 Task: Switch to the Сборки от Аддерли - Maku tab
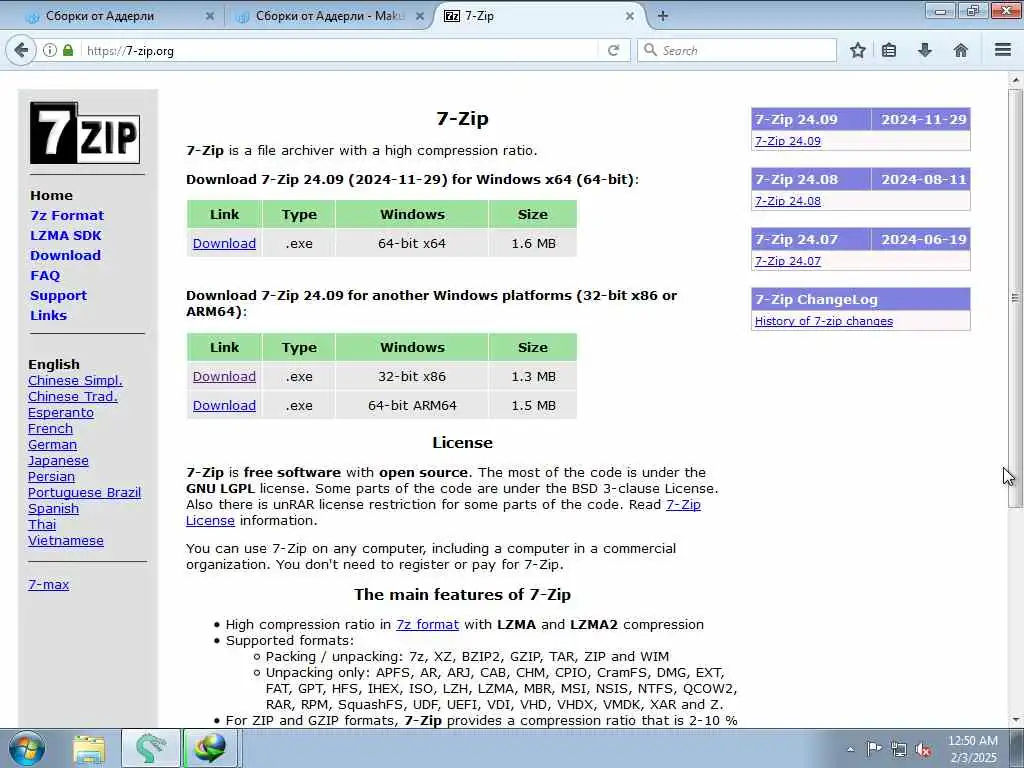pos(330,16)
